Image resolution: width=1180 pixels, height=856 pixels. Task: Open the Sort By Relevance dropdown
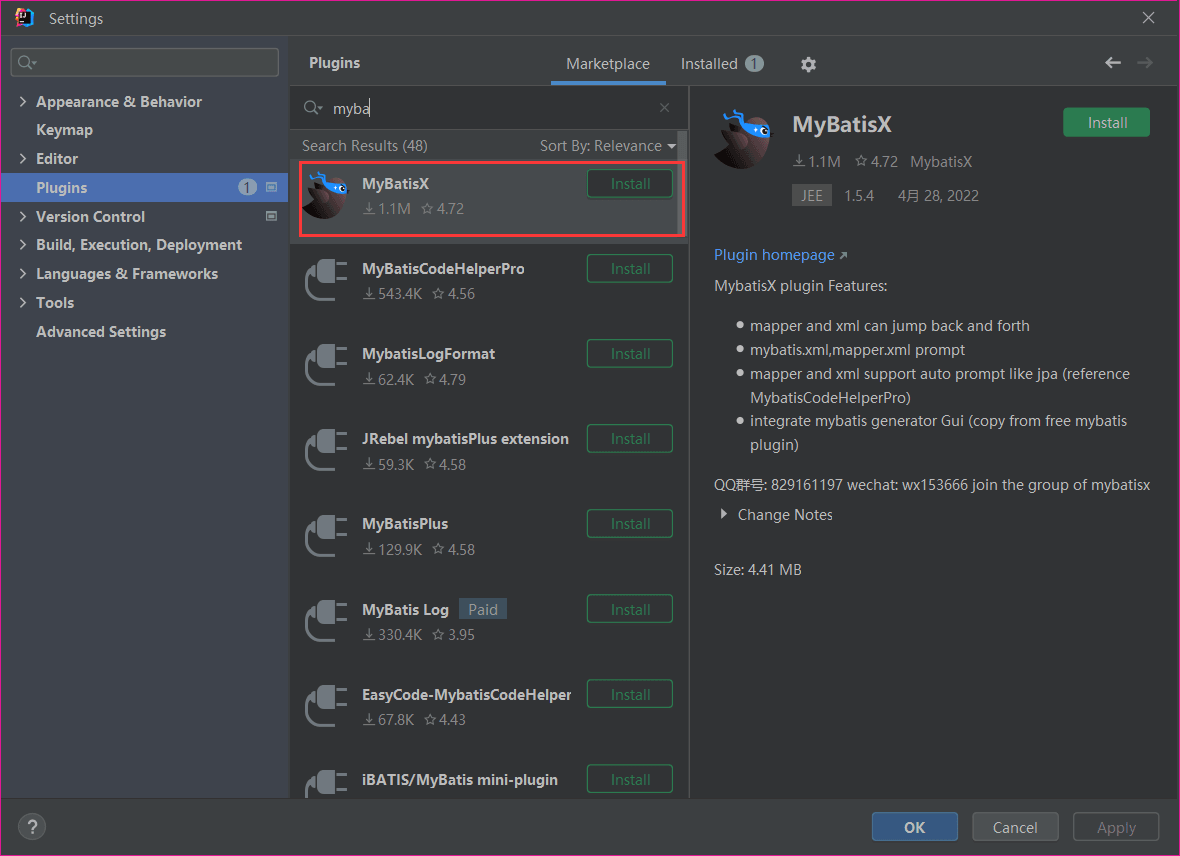(607, 146)
